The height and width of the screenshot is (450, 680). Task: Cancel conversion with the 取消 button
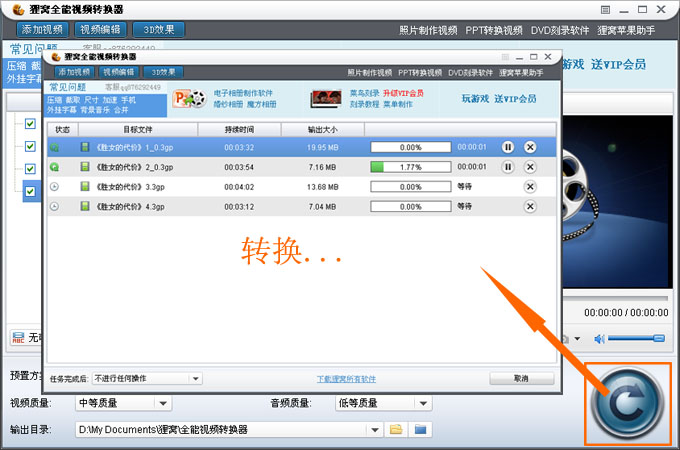point(522,378)
